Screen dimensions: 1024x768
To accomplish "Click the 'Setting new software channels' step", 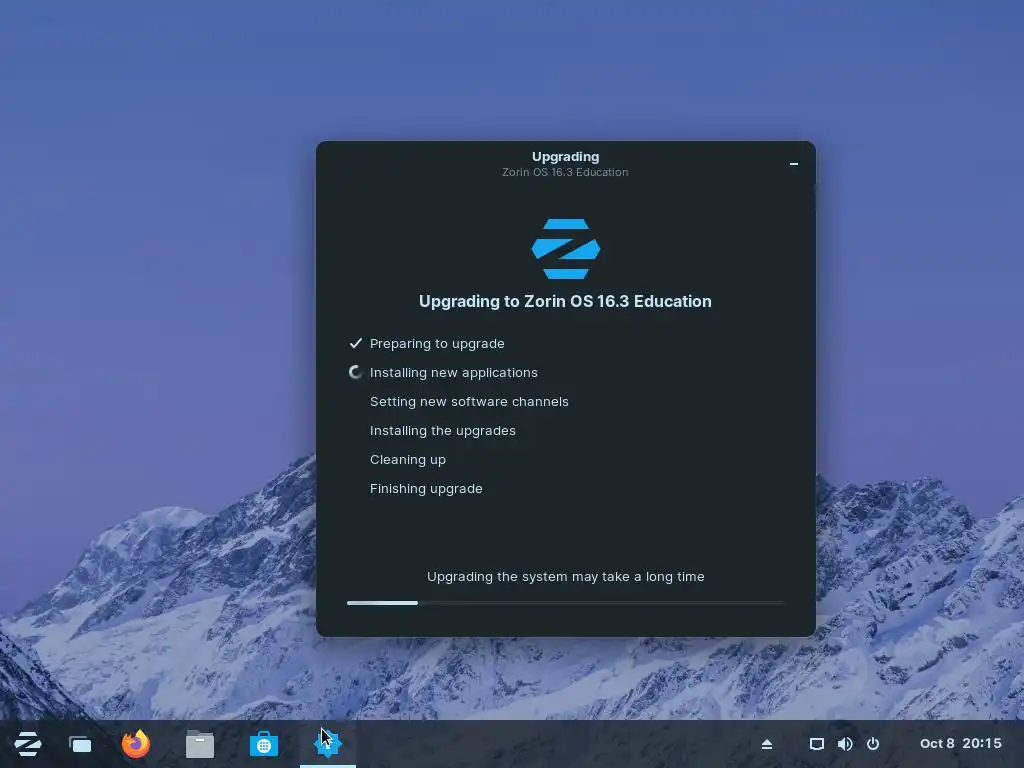I will pyautogui.click(x=469, y=402).
